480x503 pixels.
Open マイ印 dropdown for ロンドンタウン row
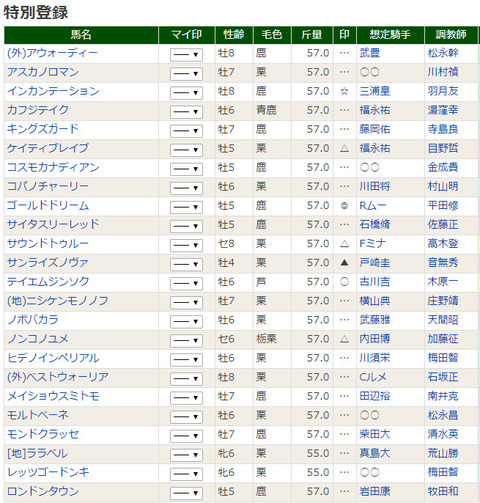pyautogui.click(x=186, y=493)
